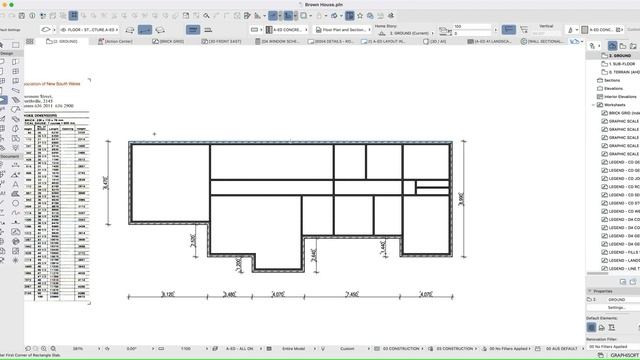Toggle the highlighted slab reference plane button
640x360 pixels.
(x=193, y=29)
